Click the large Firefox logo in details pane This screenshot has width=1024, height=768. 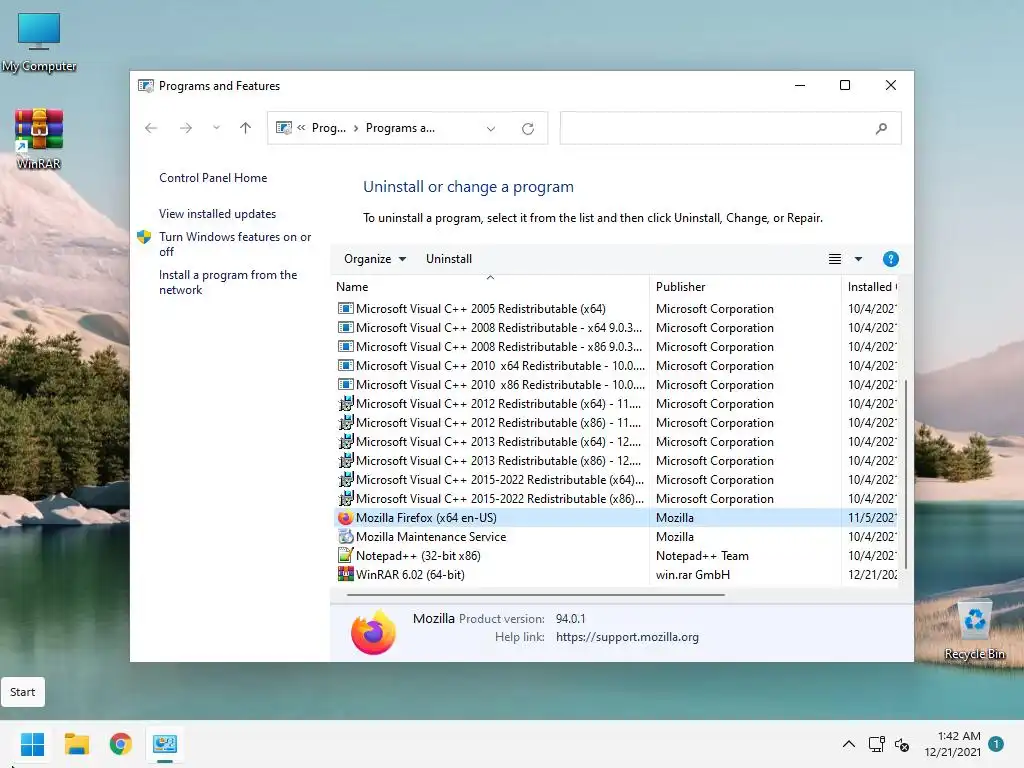pyautogui.click(x=374, y=633)
